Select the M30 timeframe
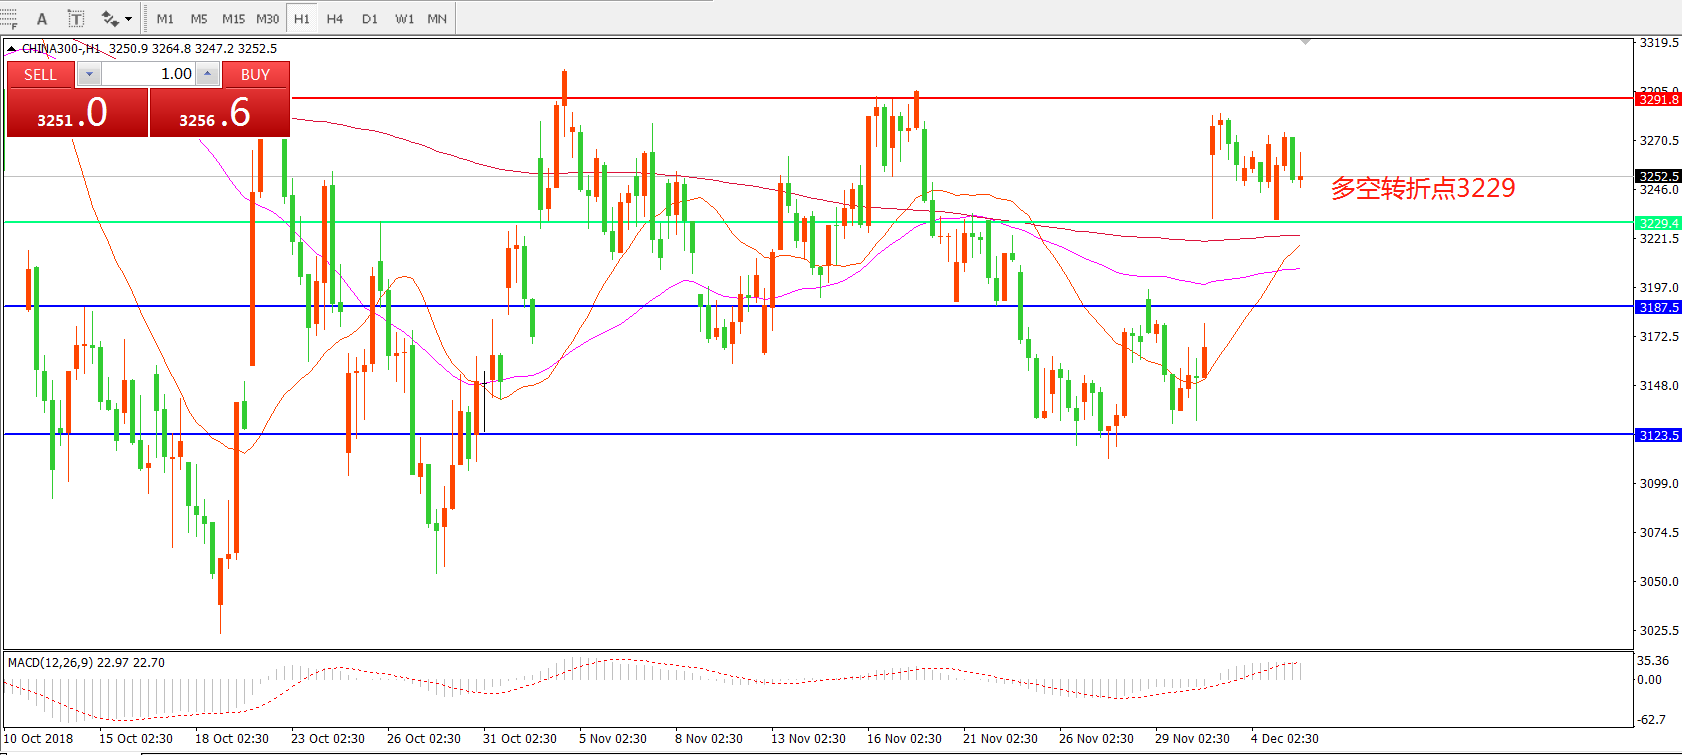Screen dimensions: 1682x755 click(267, 18)
